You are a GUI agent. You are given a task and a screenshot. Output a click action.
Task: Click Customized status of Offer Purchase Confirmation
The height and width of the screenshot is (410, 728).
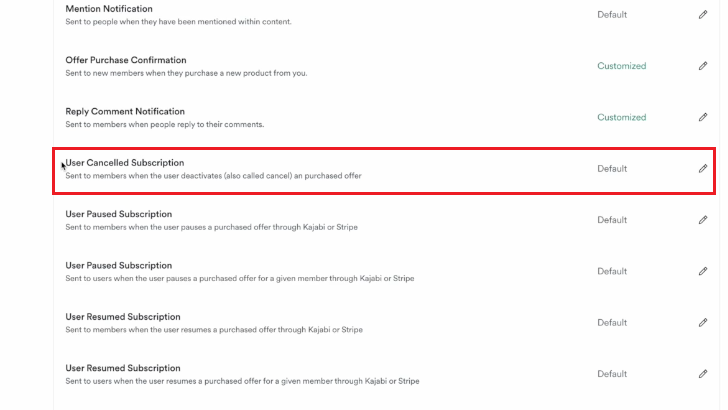pos(622,66)
